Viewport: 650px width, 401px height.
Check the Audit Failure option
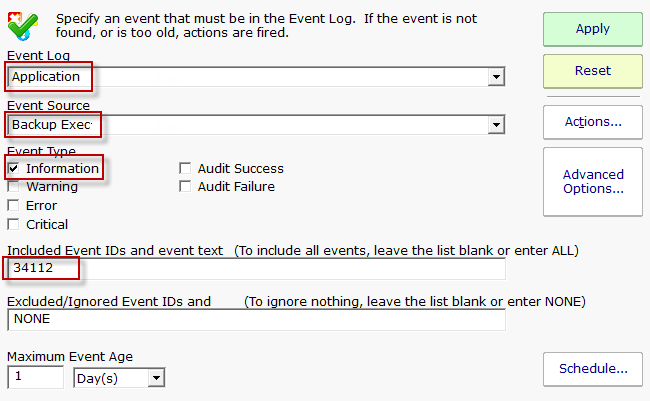pos(185,187)
